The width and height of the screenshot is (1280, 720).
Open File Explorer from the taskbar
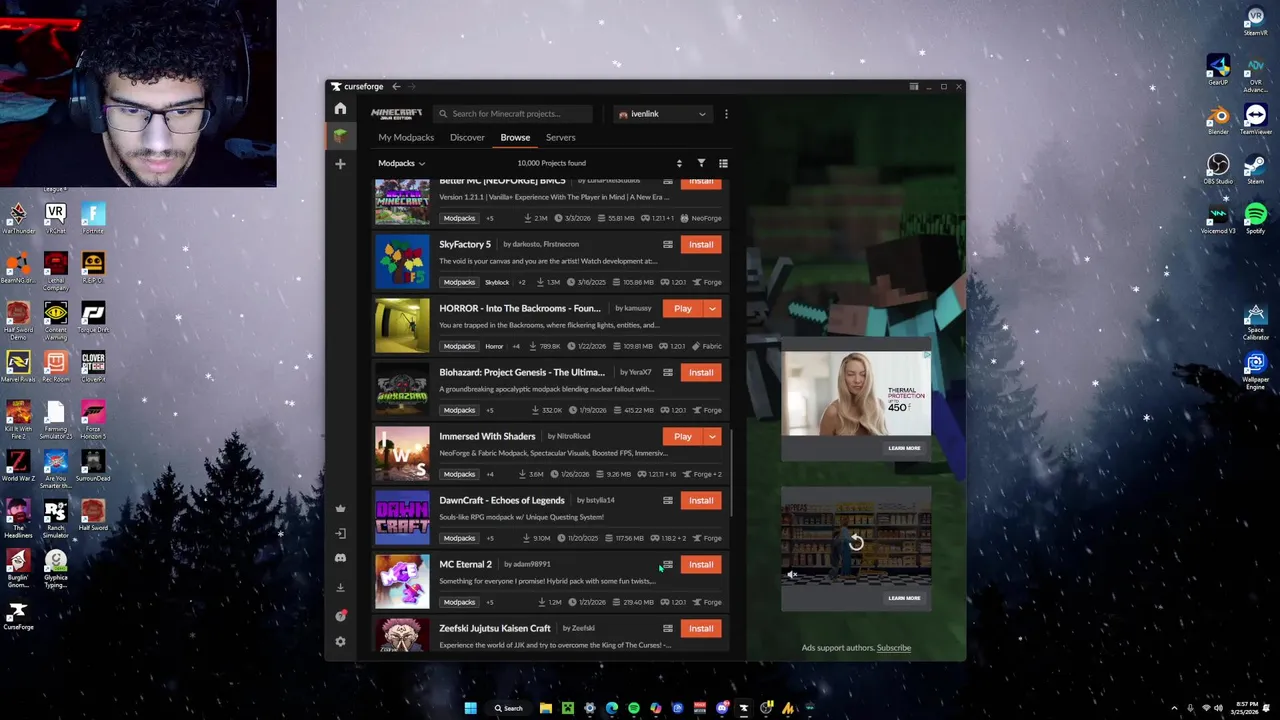point(546,708)
